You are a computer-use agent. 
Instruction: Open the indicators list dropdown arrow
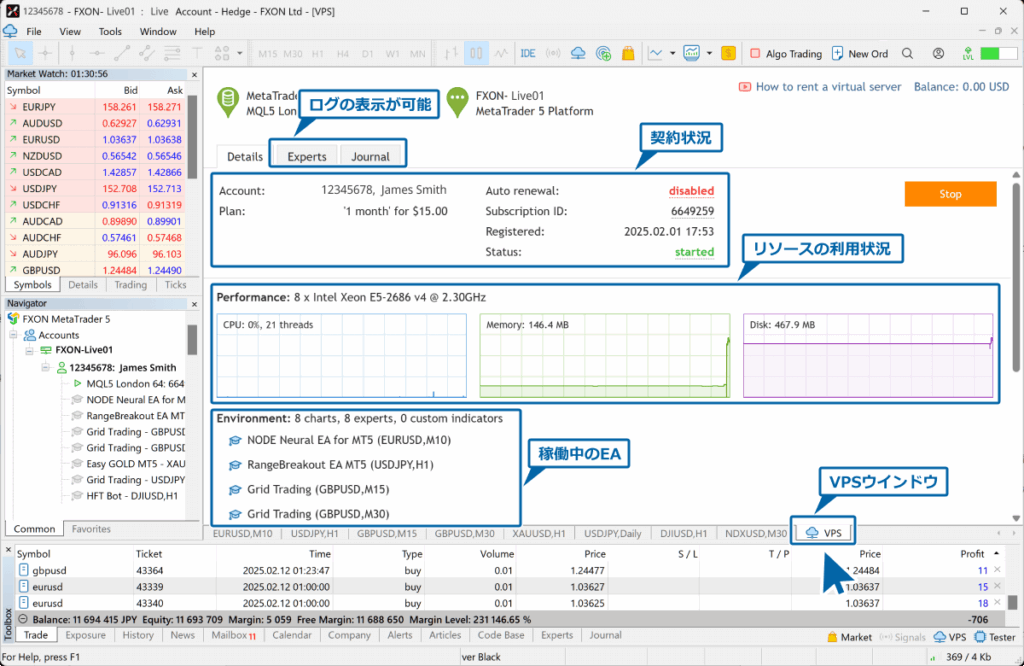coord(673,54)
